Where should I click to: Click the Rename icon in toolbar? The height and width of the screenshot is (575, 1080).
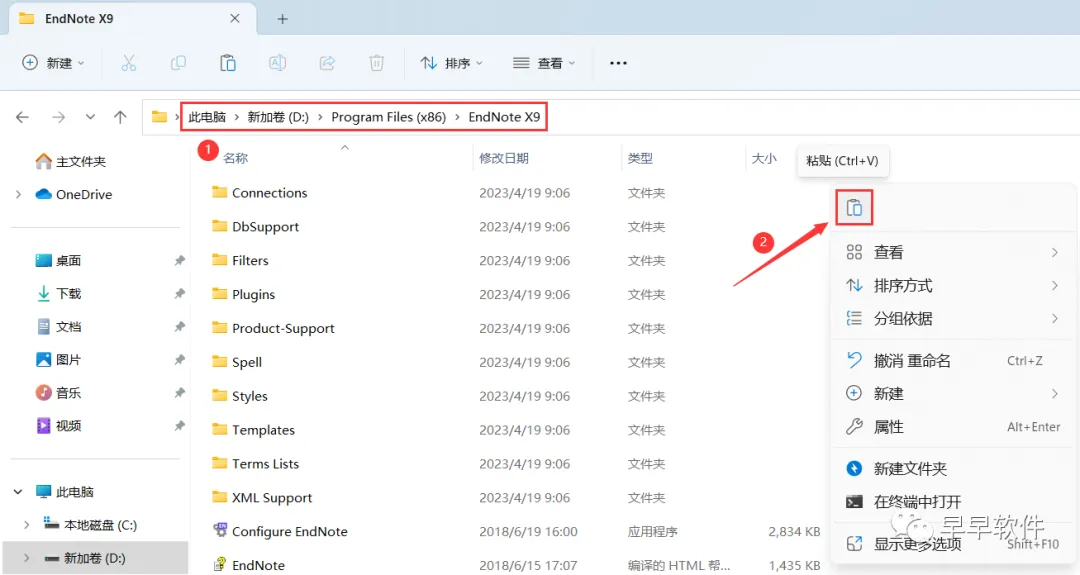point(278,63)
